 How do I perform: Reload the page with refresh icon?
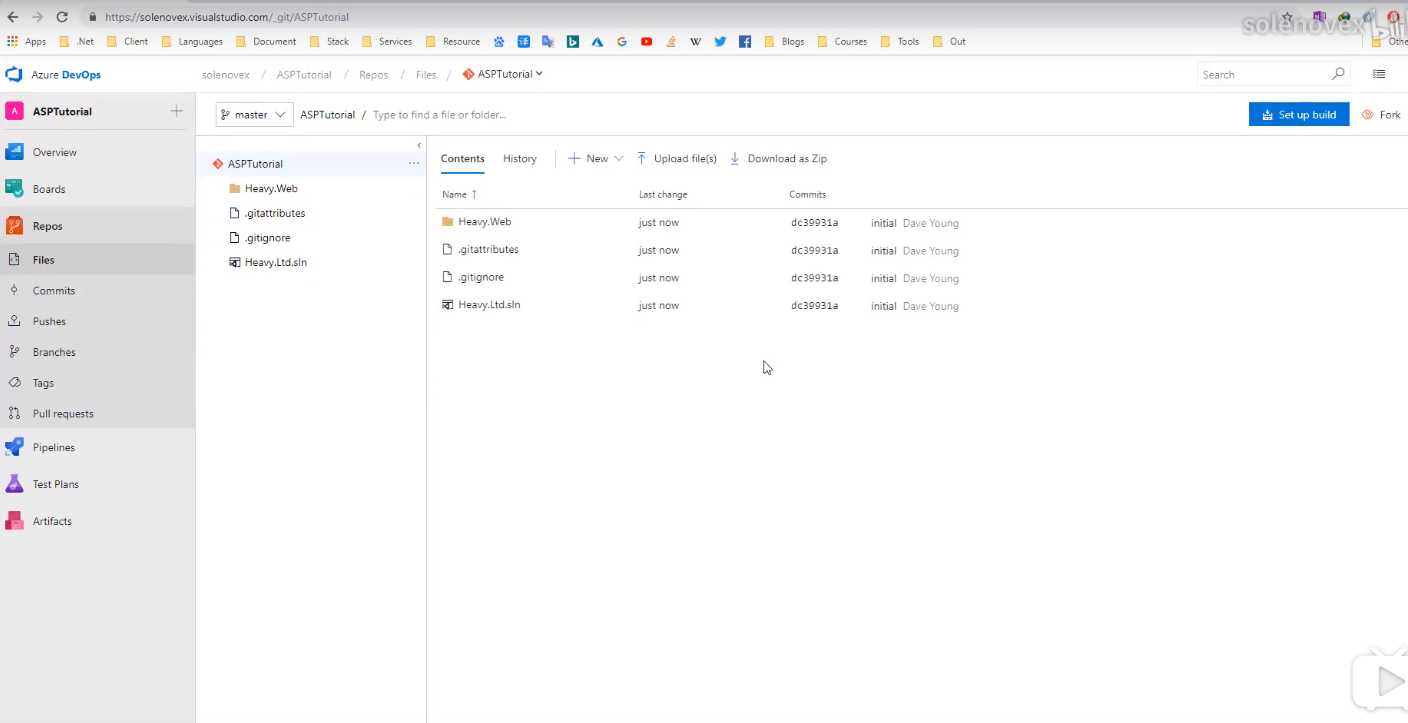pos(62,17)
